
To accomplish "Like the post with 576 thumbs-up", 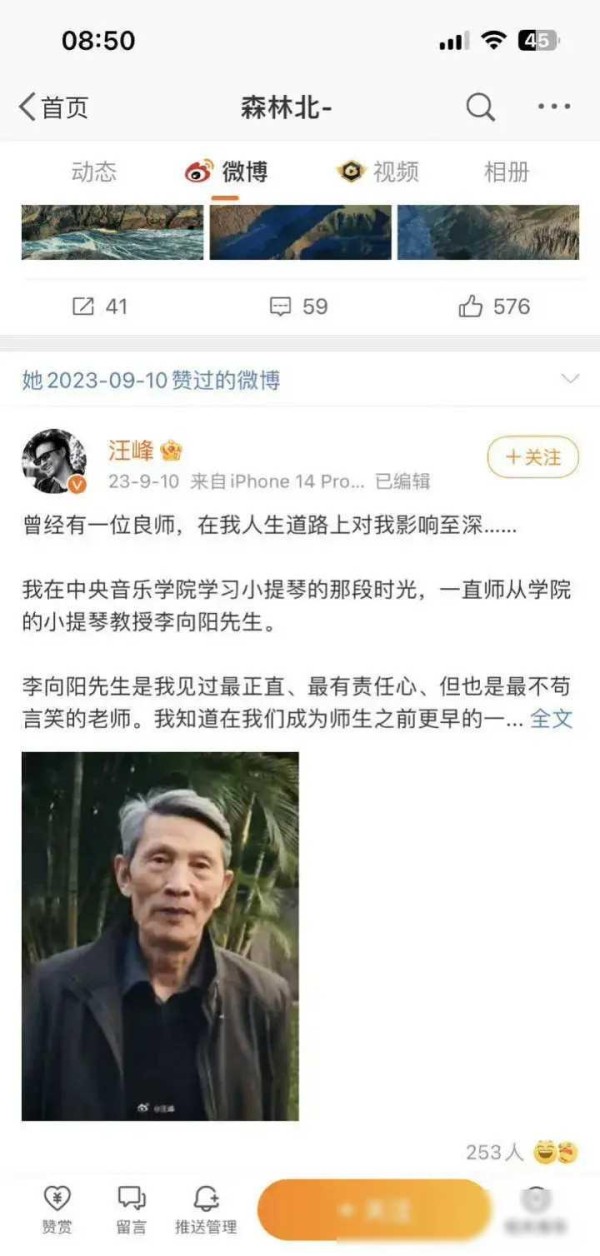I will pos(494,306).
